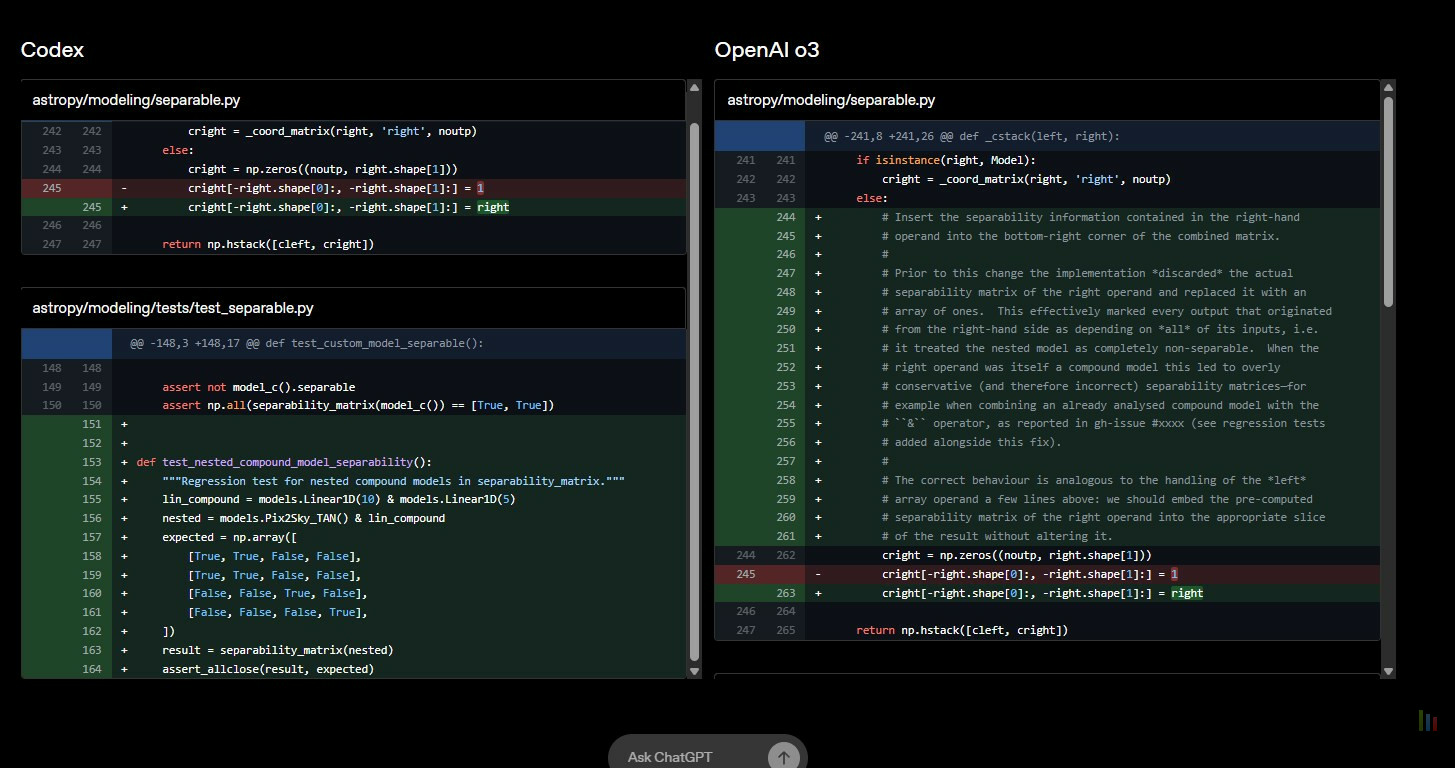1455x768 pixels.
Task: Click removed line 245 in Codex panel
Action: (354, 188)
